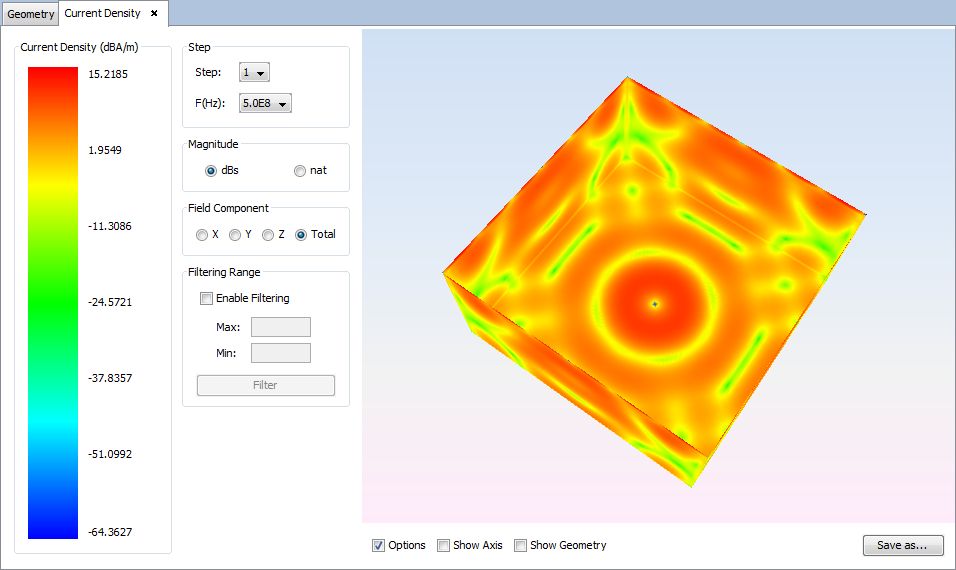The height and width of the screenshot is (570, 956).
Task: Select Z field component
Action: pos(268,235)
